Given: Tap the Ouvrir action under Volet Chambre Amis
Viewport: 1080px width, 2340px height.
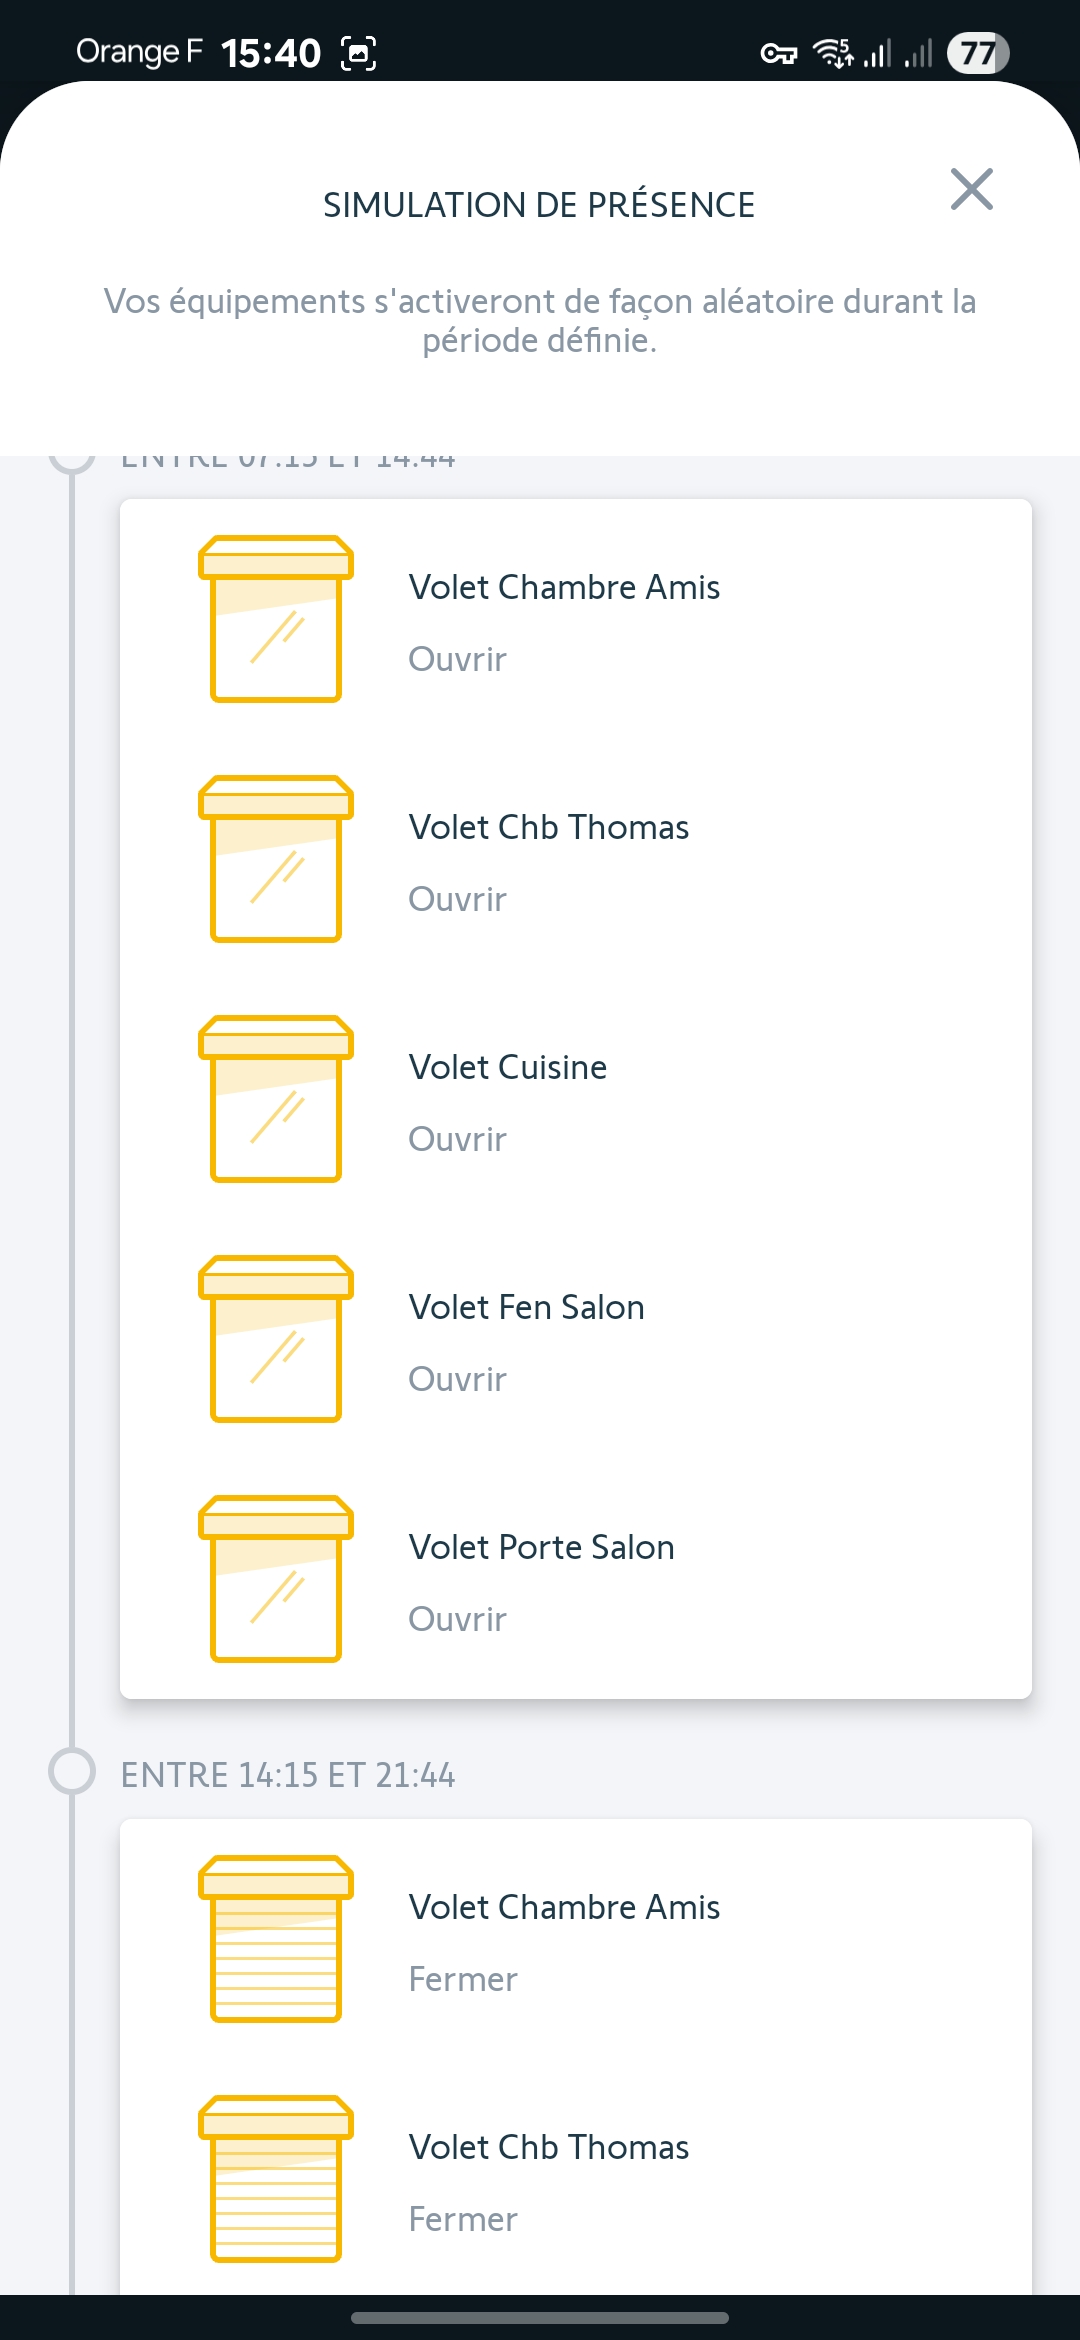Looking at the screenshot, I should click(457, 659).
